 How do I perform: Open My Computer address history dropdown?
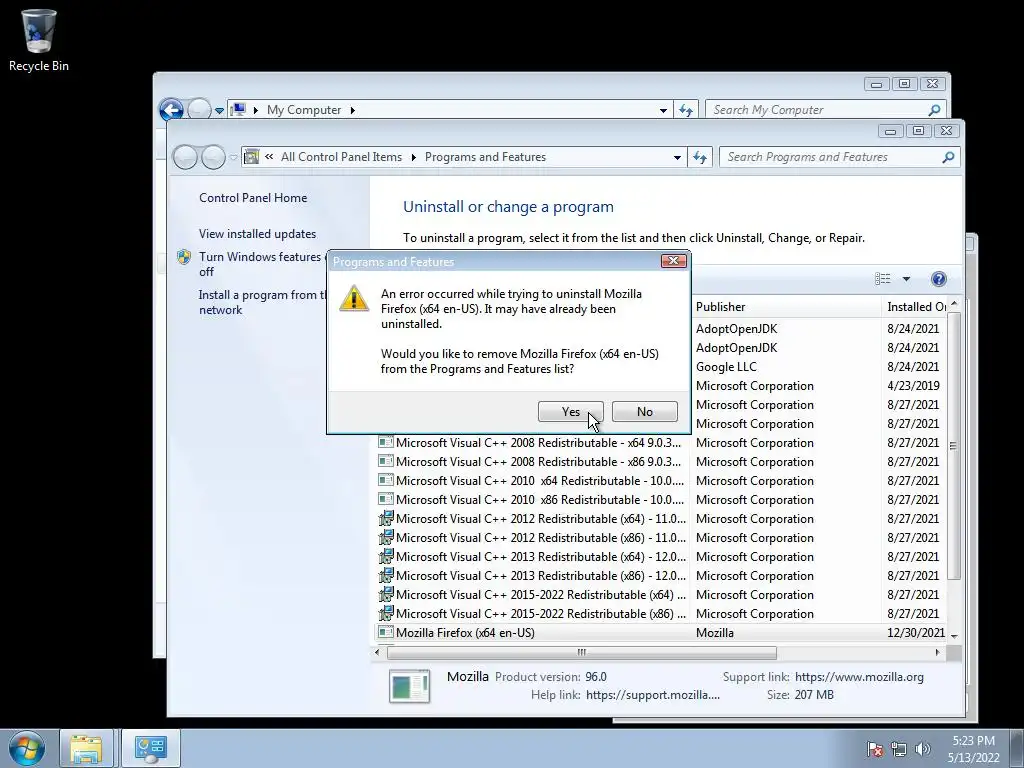664,110
